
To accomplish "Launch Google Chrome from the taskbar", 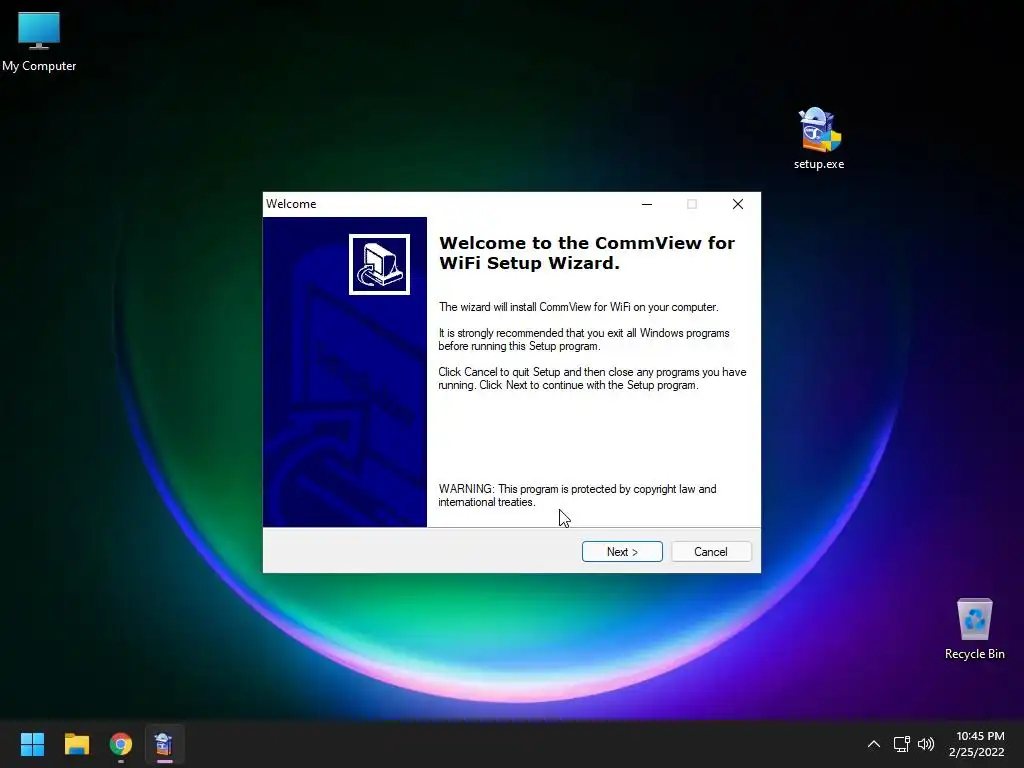I will [x=121, y=744].
